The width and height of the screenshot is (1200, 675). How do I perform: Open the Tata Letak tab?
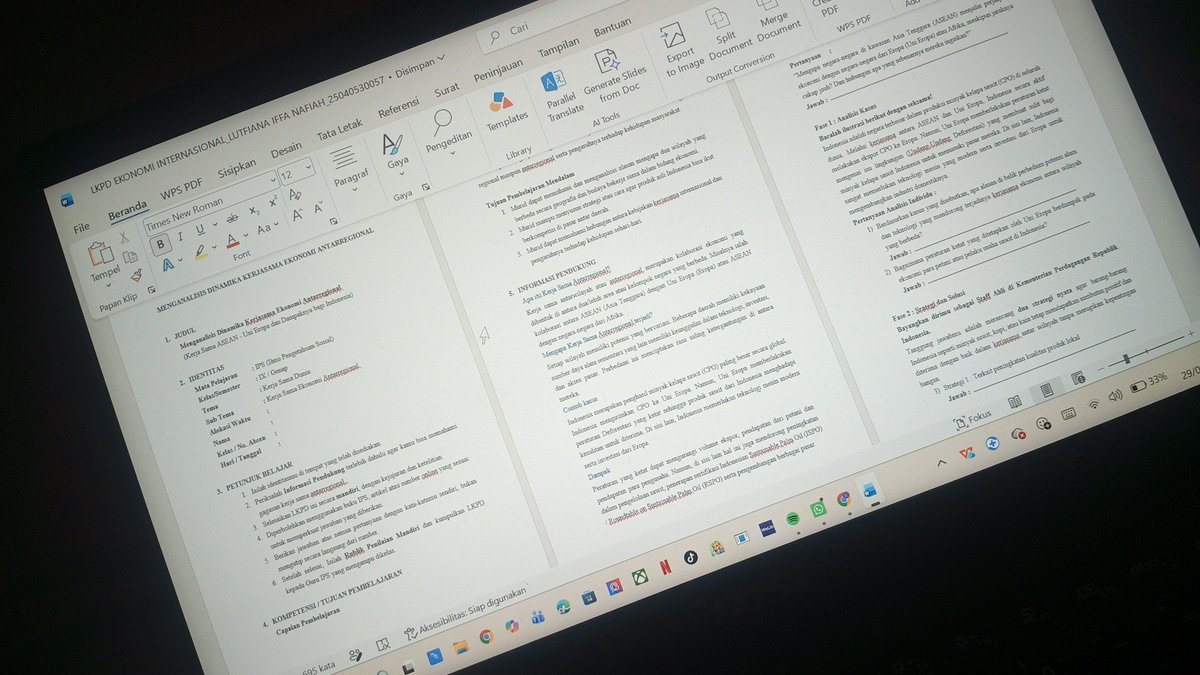[341, 130]
